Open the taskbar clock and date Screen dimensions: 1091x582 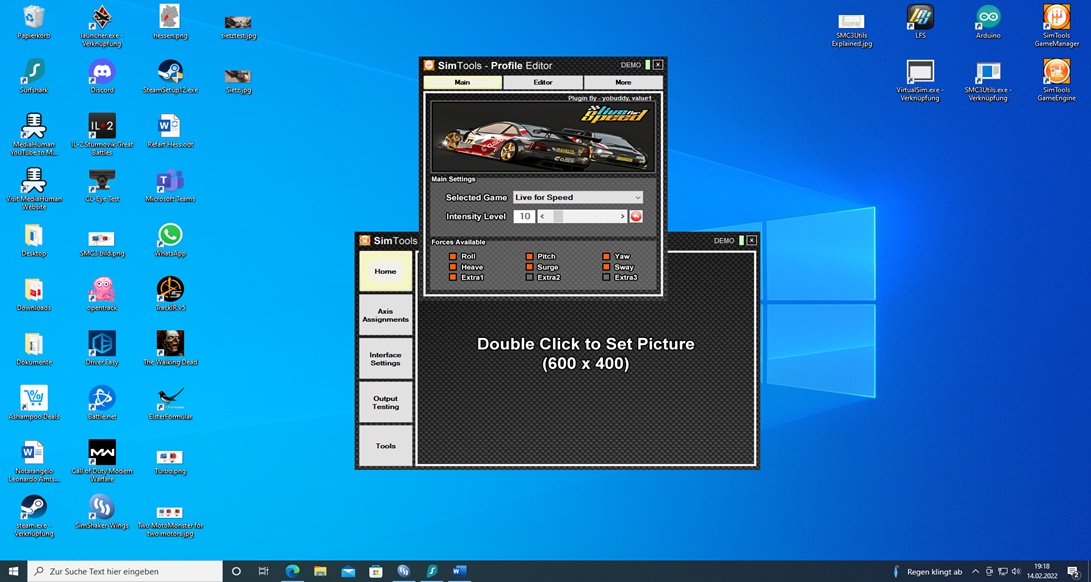(1042, 571)
